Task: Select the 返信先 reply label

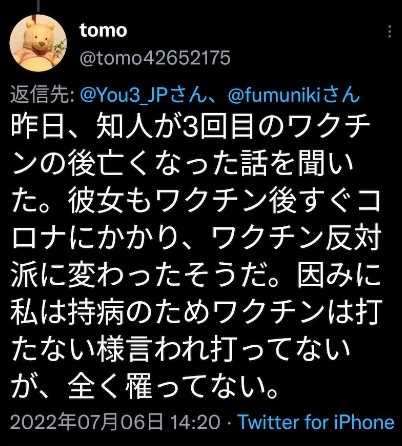Action: [43, 95]
